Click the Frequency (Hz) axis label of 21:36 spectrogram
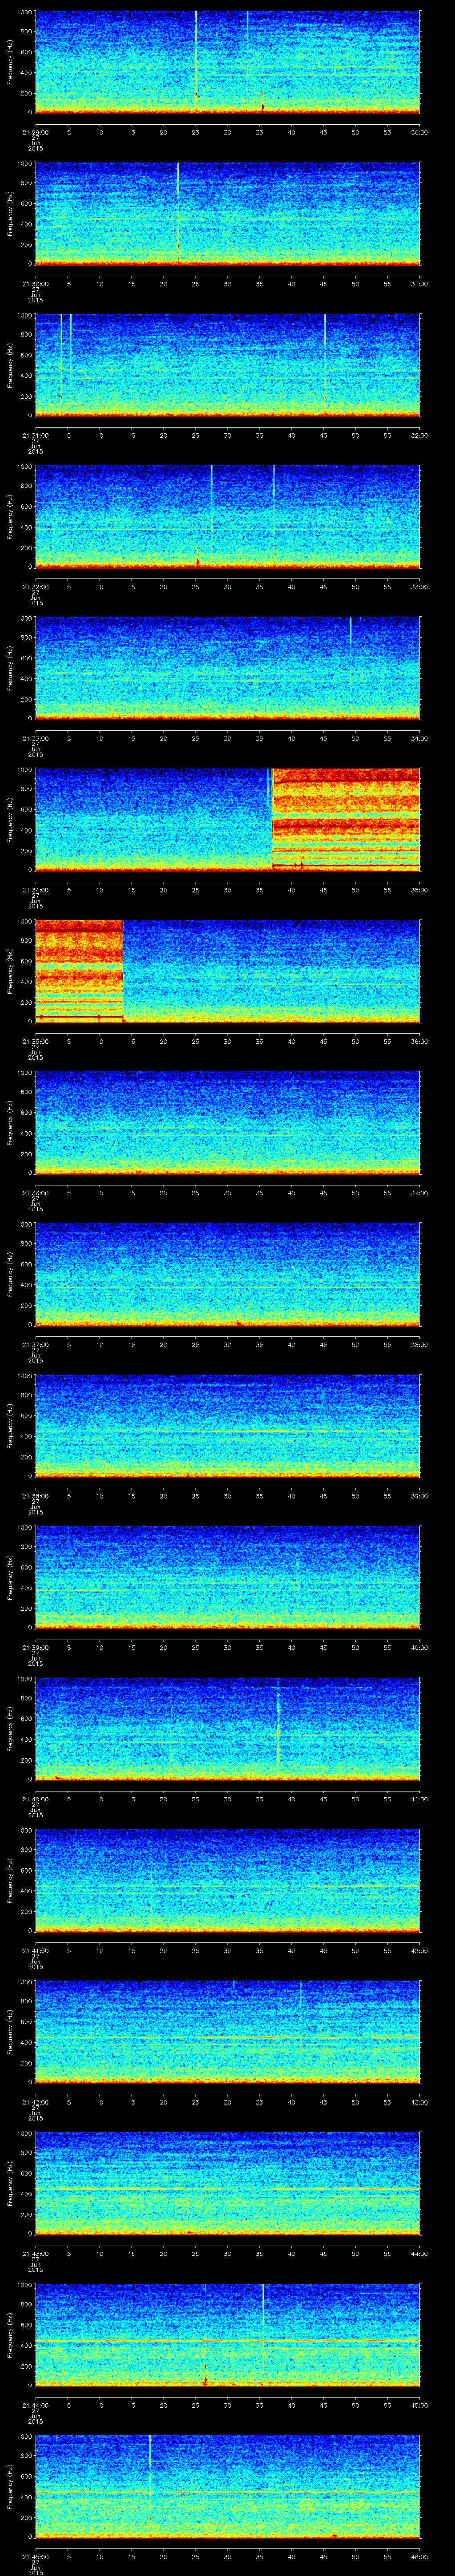 click(x=10, y=1122)
